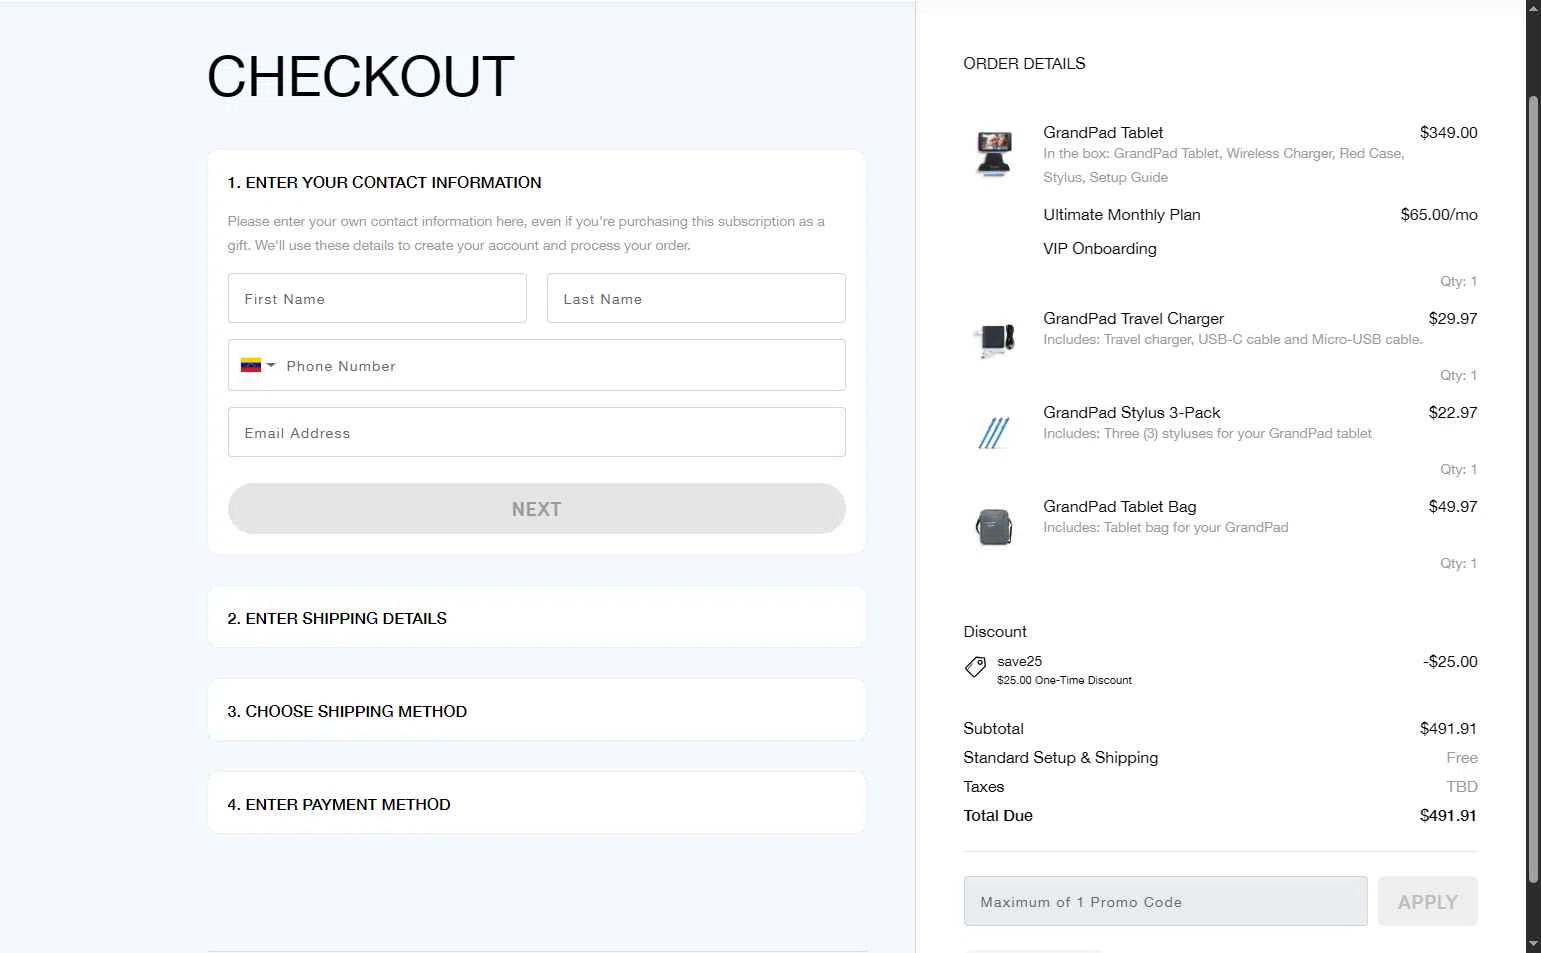Click the Ultimate Monthly Plan text
1541x953 pixels.
tap(1122, 214)
